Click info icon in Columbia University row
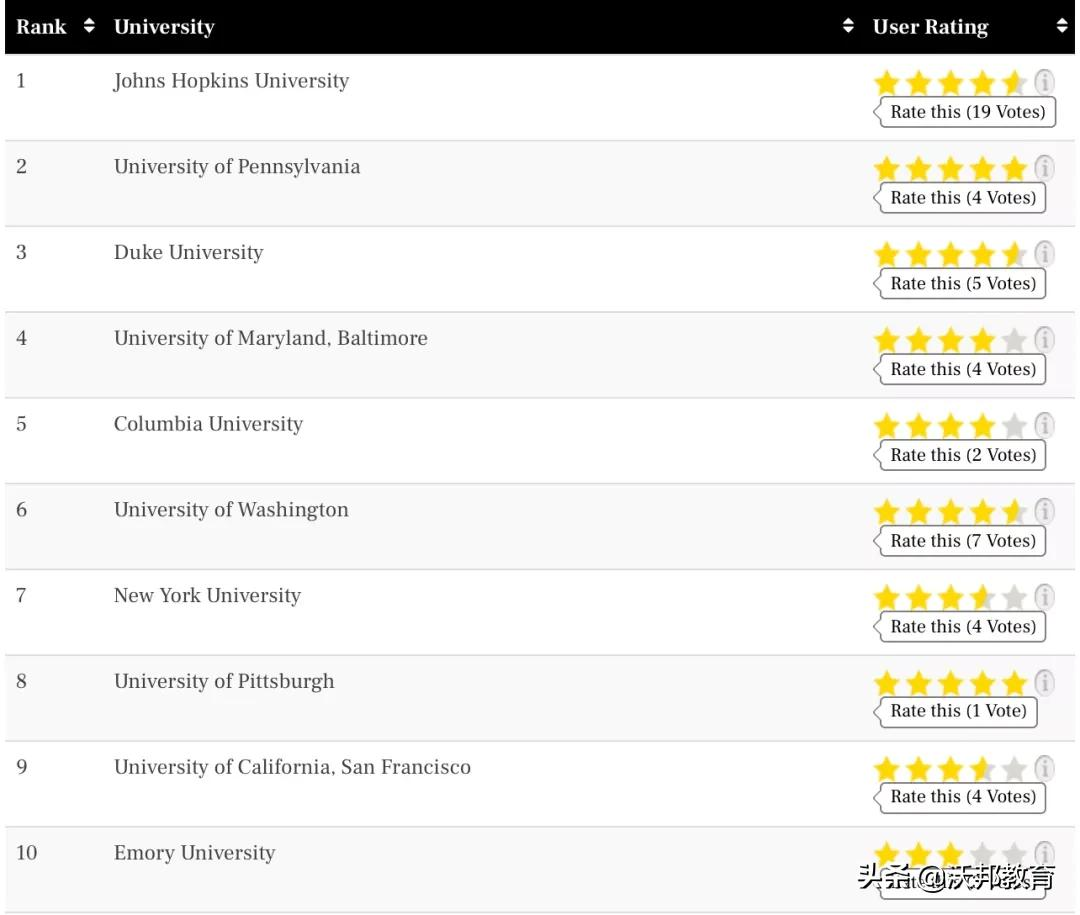Viewport: 1080px width, 915px height. 1044,426
